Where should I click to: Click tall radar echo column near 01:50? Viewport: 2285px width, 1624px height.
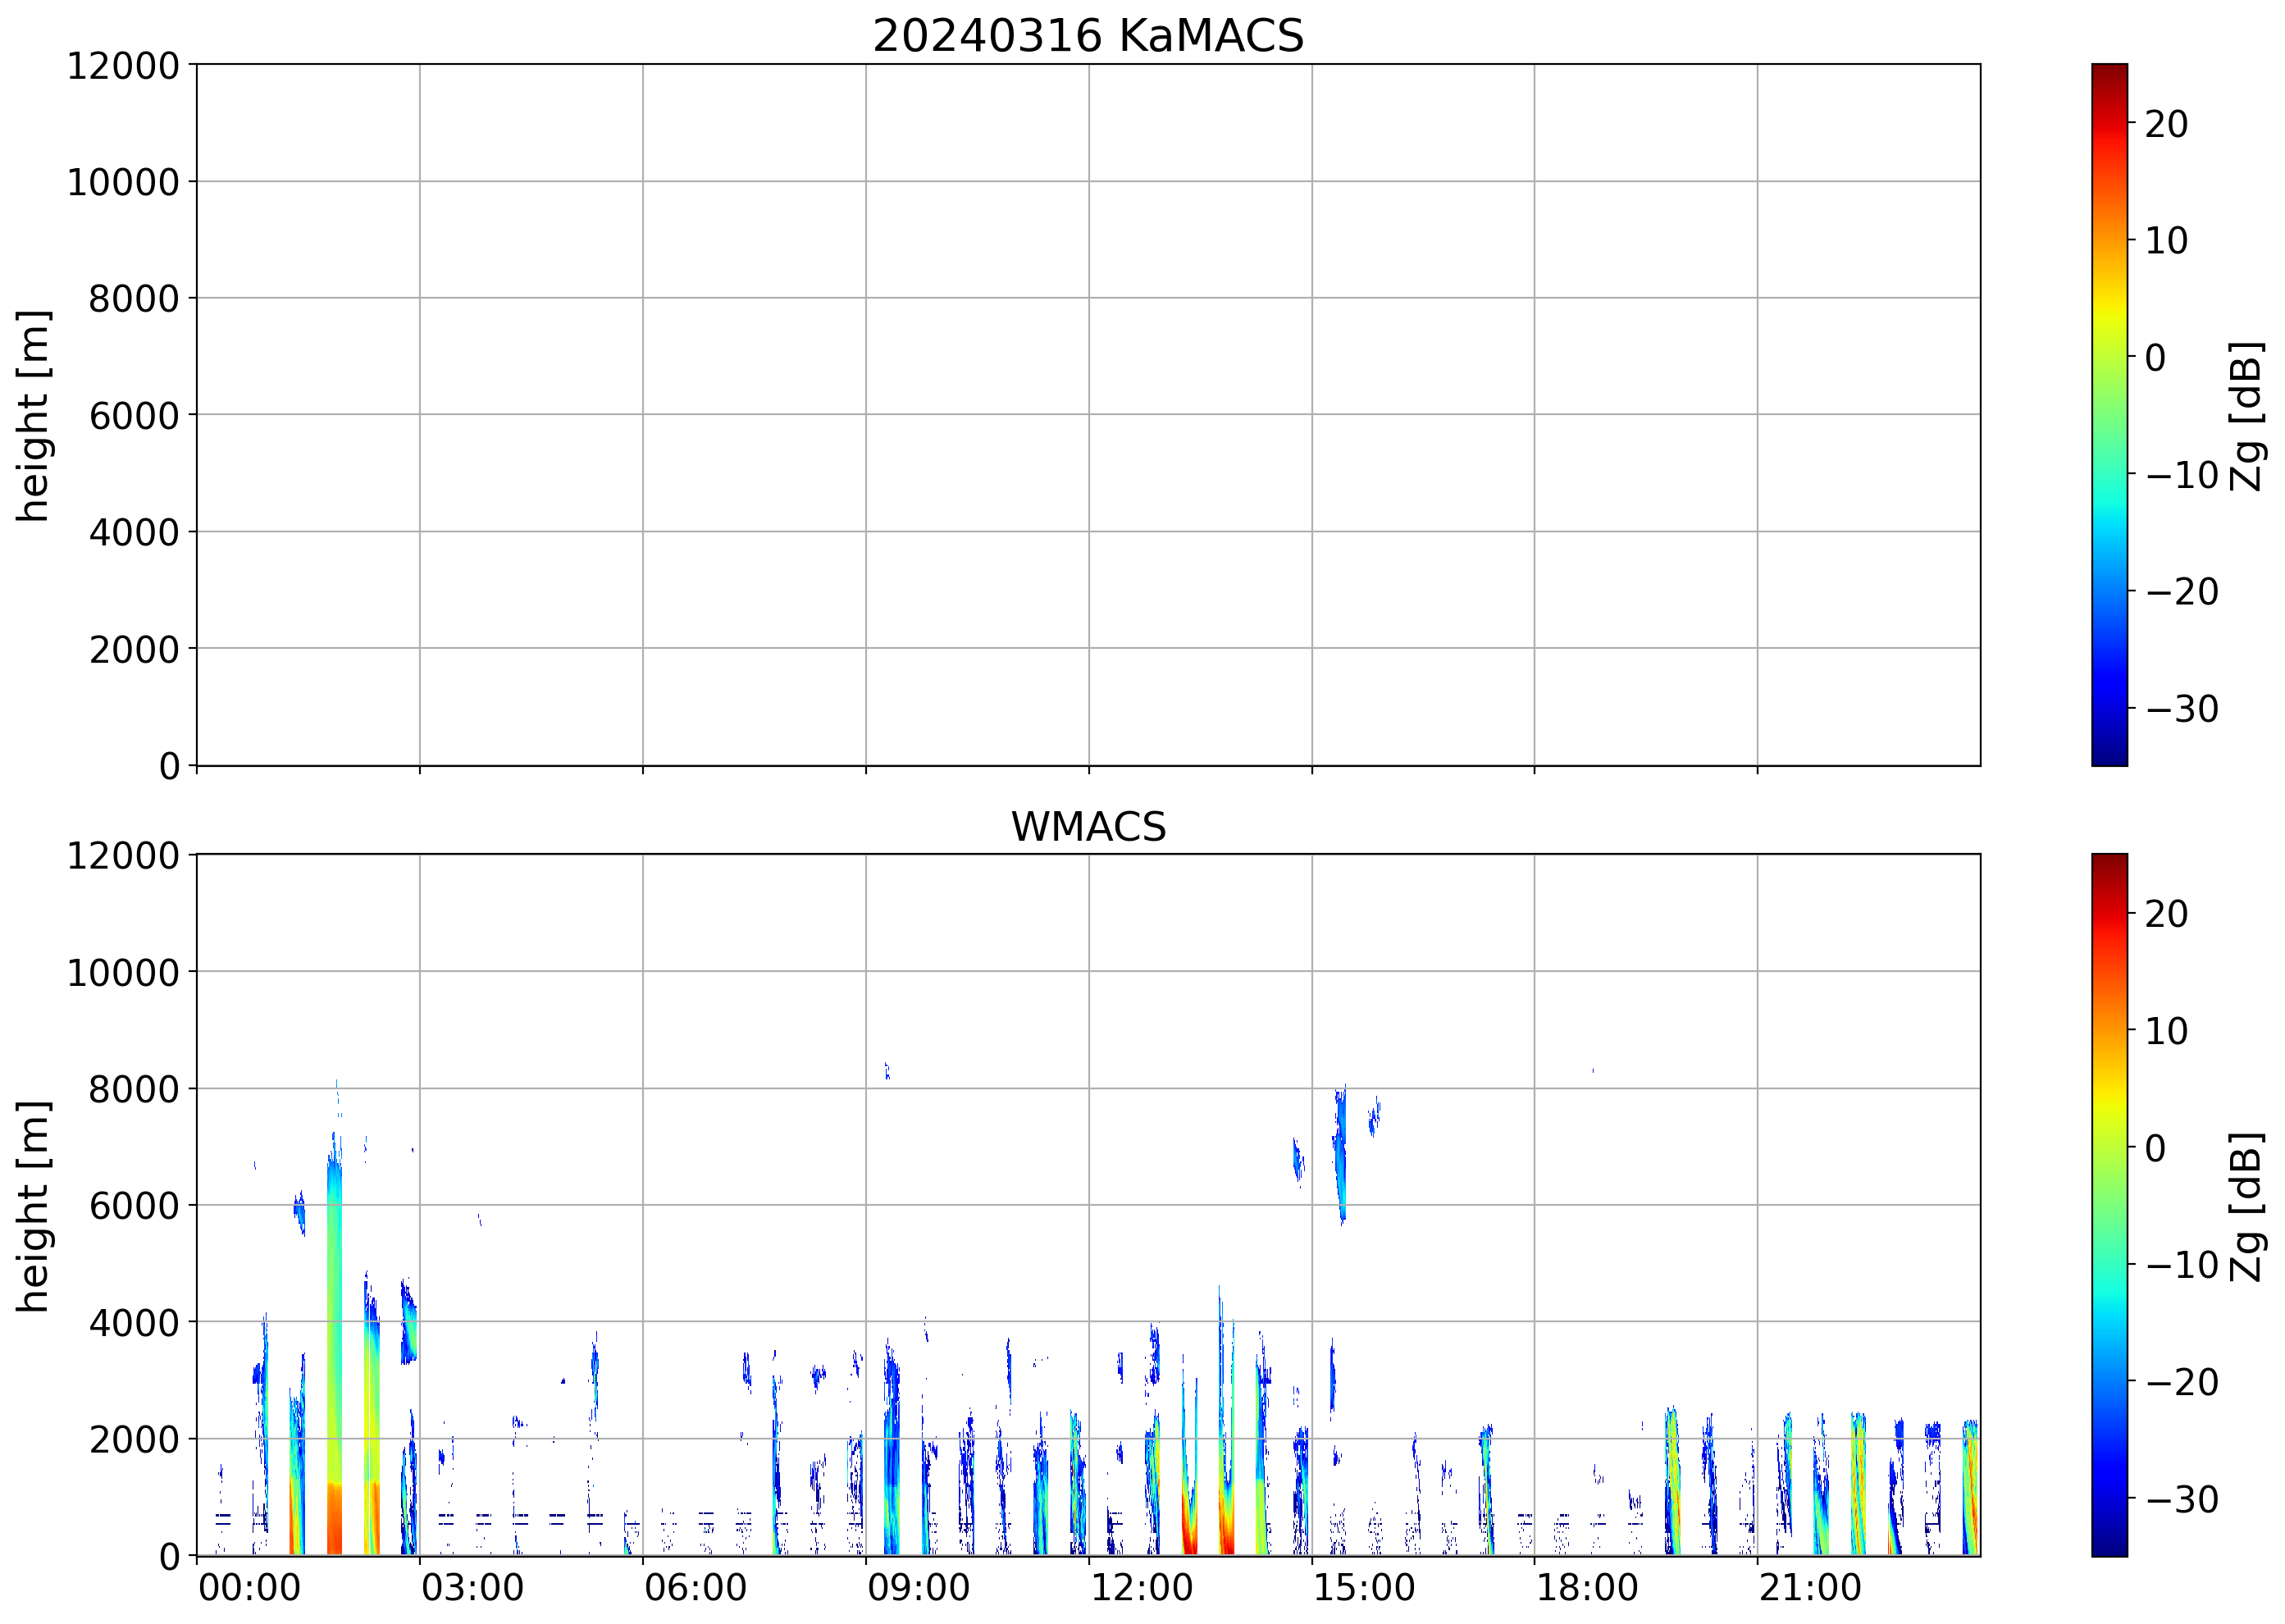click(x=334, y=1350)
